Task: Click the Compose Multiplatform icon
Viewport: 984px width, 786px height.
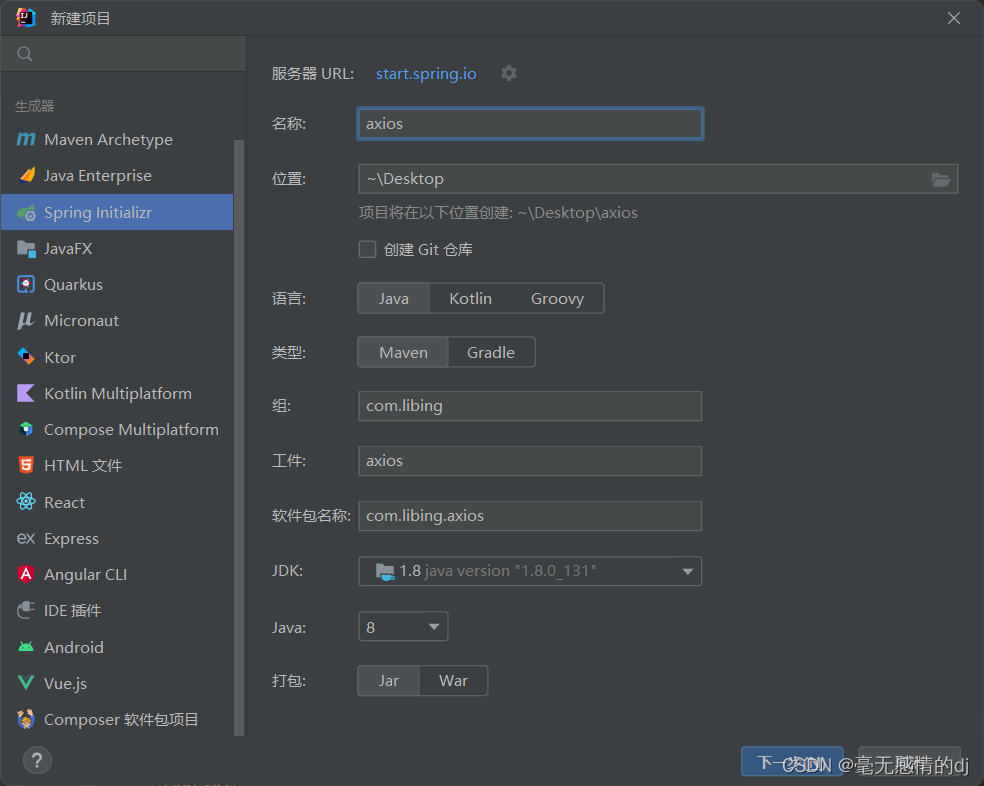Action: (x=26, y=429)
